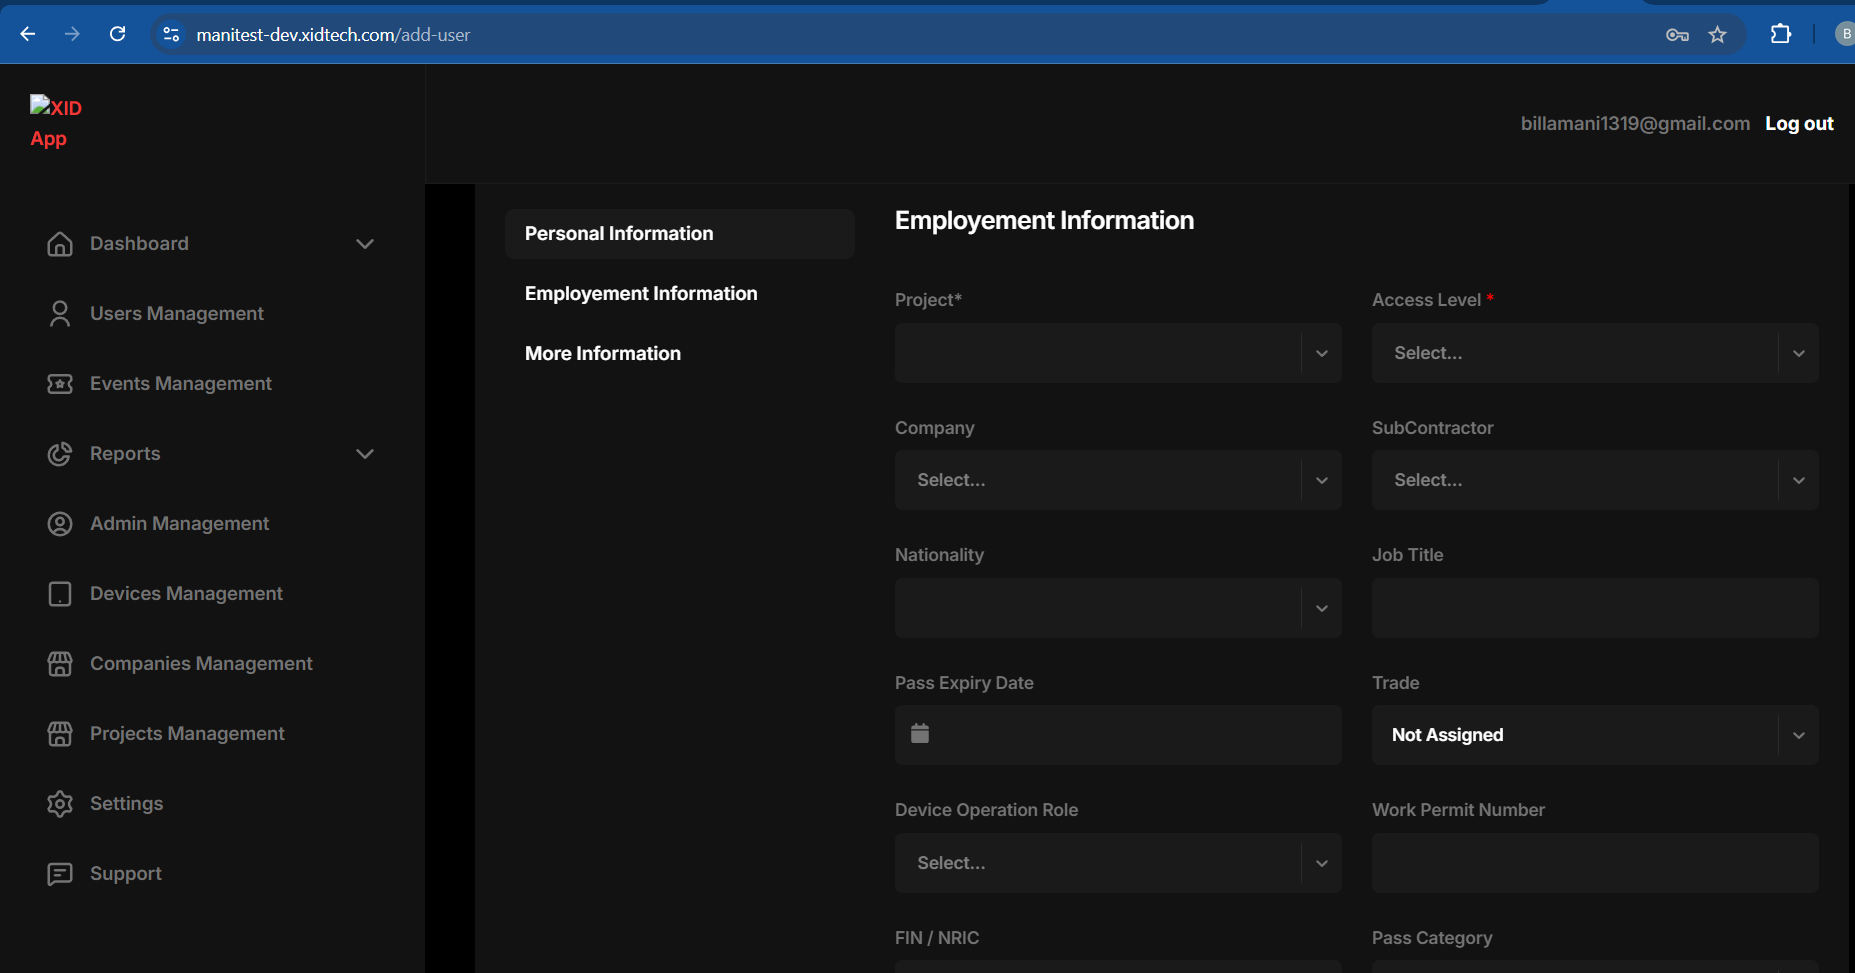The height and width of the screenshot is (973, 1855).
Task: Open the Trade dropdown showing Not Assigned
Action: click(x=1594, y=735)
